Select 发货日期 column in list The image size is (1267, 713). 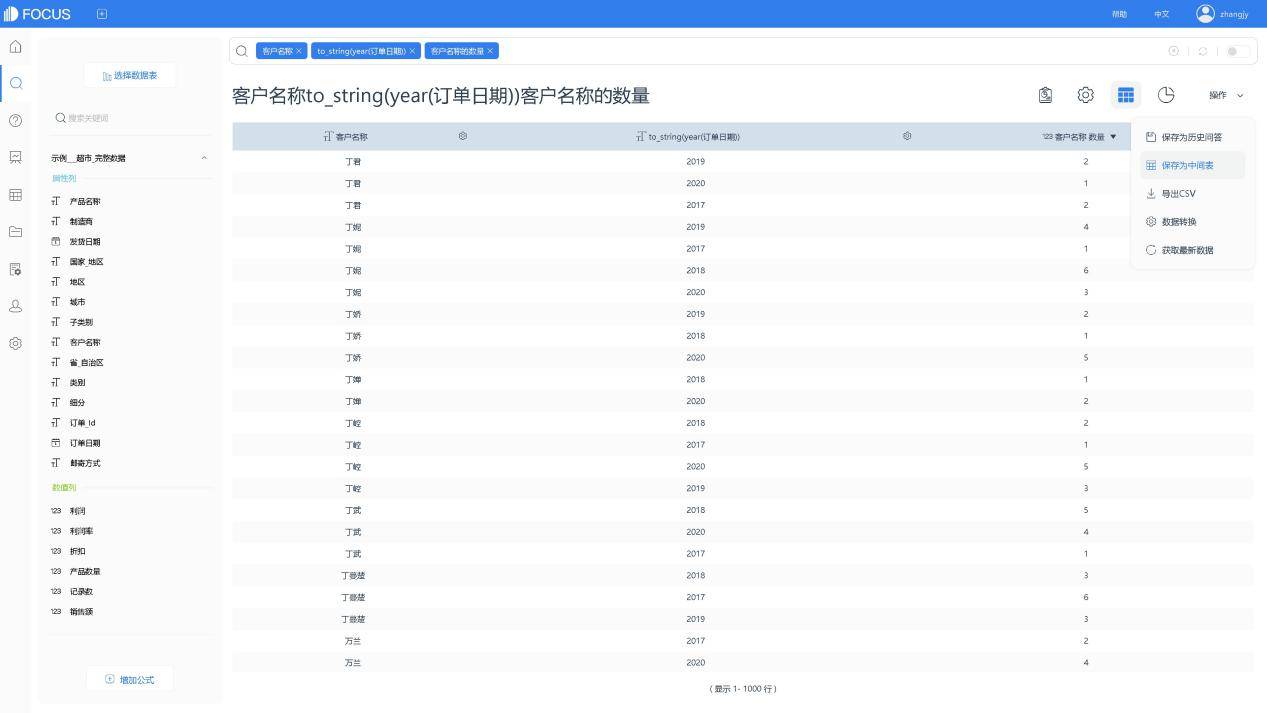click(85, 242)
